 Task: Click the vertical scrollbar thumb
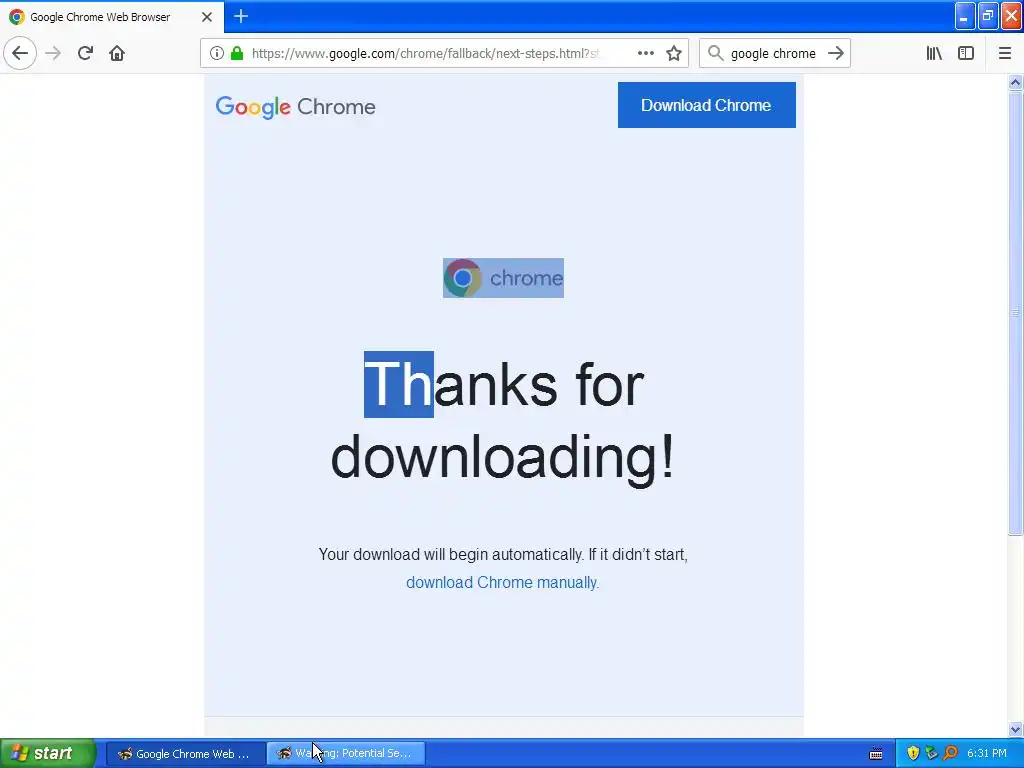tap(1015, 313)
